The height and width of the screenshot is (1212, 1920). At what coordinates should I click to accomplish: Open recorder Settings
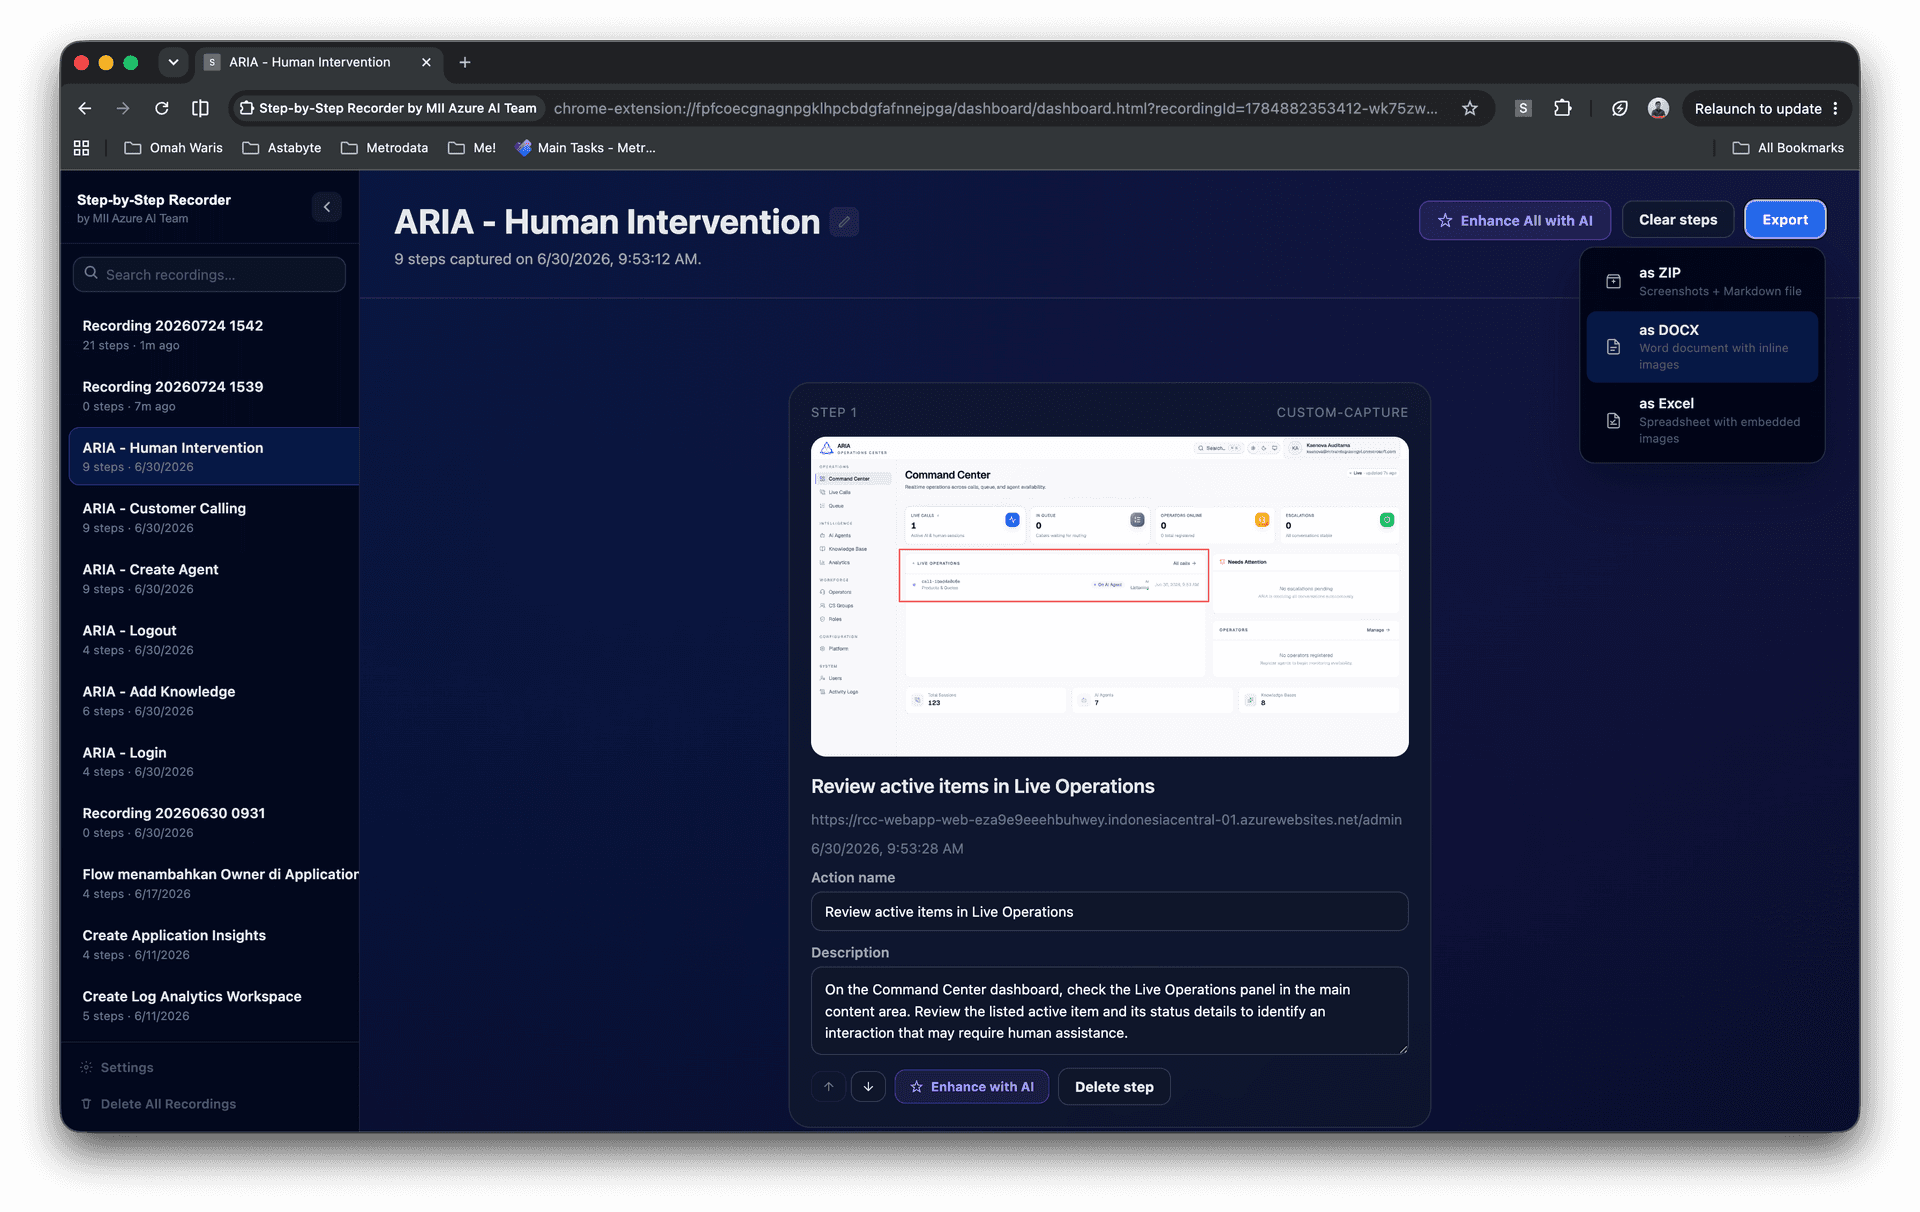click(x=117, y=1068)
